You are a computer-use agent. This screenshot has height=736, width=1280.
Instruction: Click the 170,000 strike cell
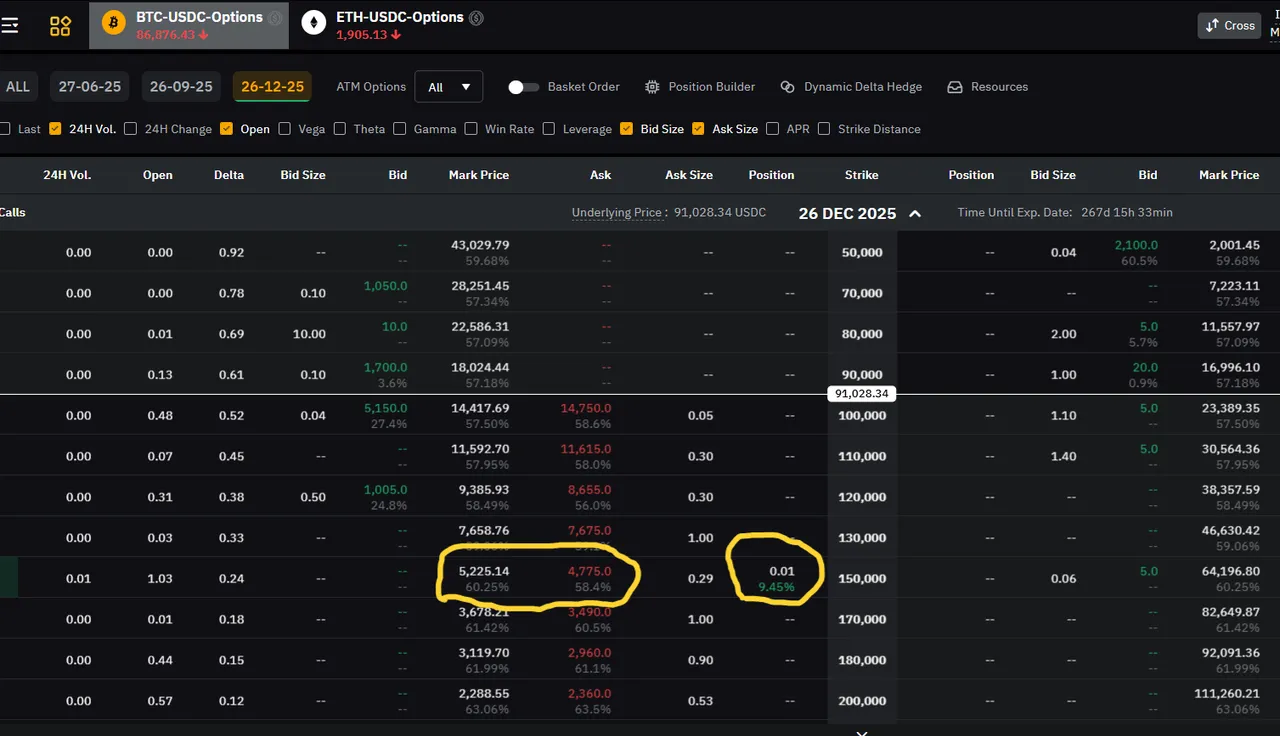(x=861, y=619)
